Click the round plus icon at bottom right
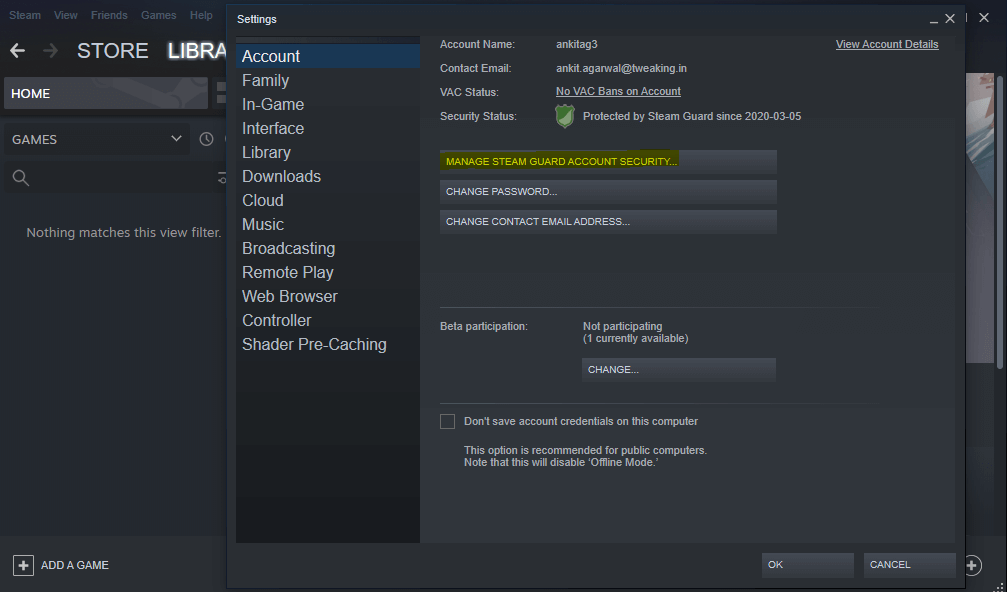Image resolution: width=1007 pixels, height=592 pixels. click(972, 565)
